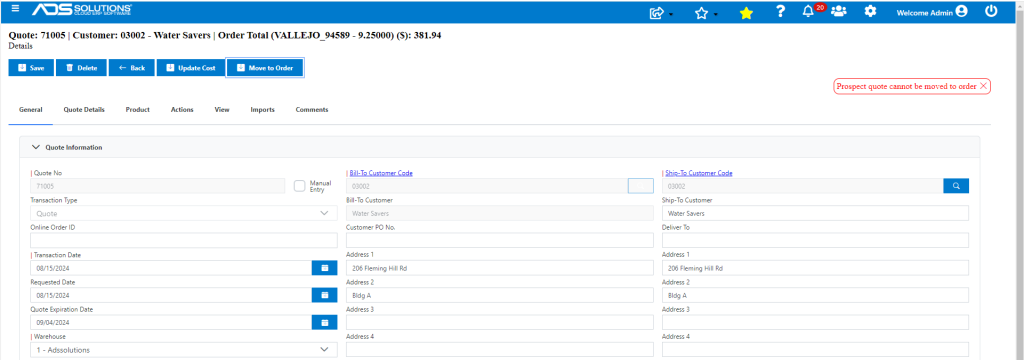Screen dimensions: 1024x360
Task: Dismiss the prospect quote error message
Action: 984,86
